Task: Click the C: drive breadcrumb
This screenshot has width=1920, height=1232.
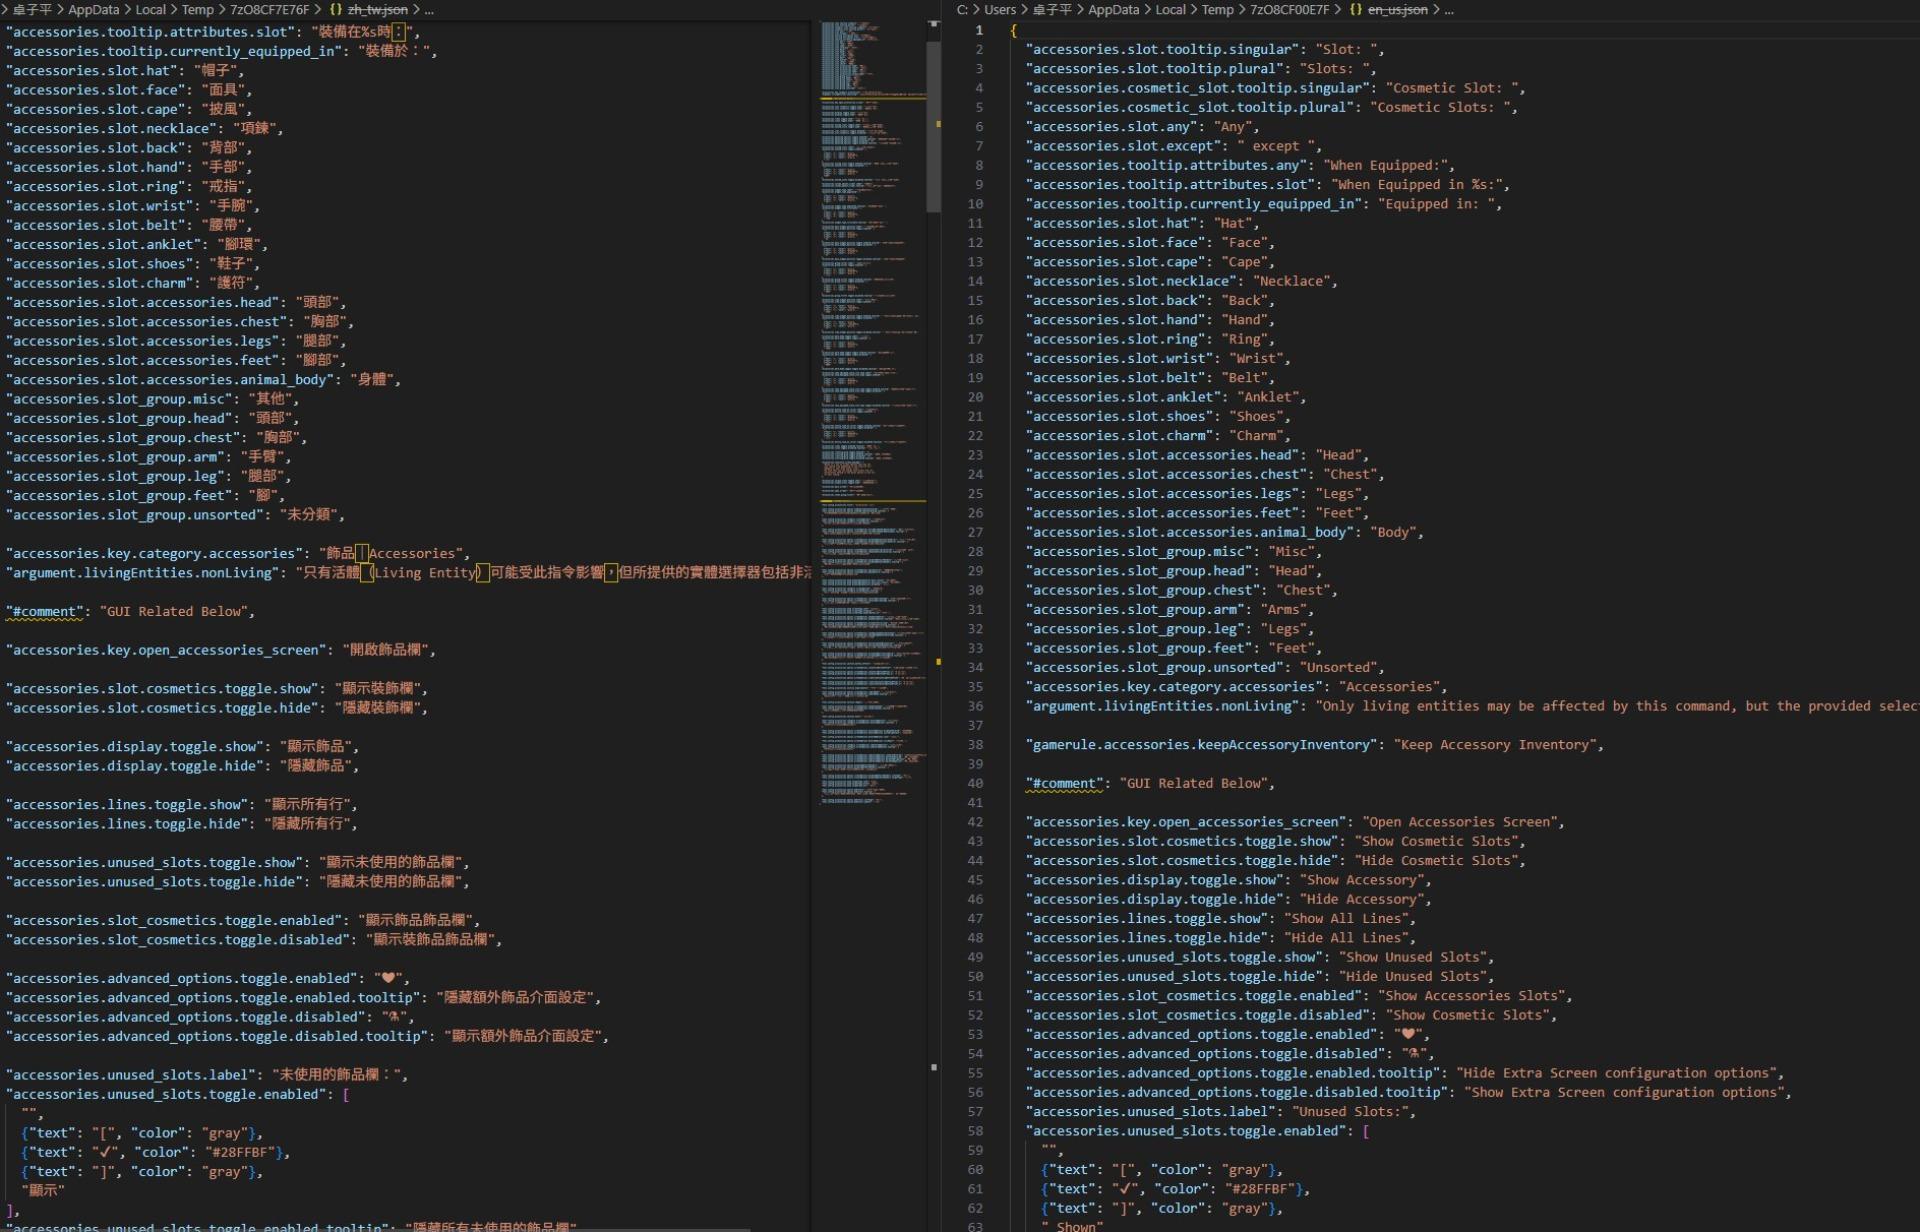Action: [x=962, y=10]
